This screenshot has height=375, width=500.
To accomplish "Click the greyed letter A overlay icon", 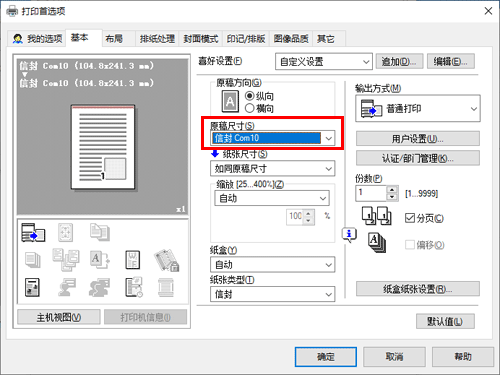I will [x=100, y=260].
